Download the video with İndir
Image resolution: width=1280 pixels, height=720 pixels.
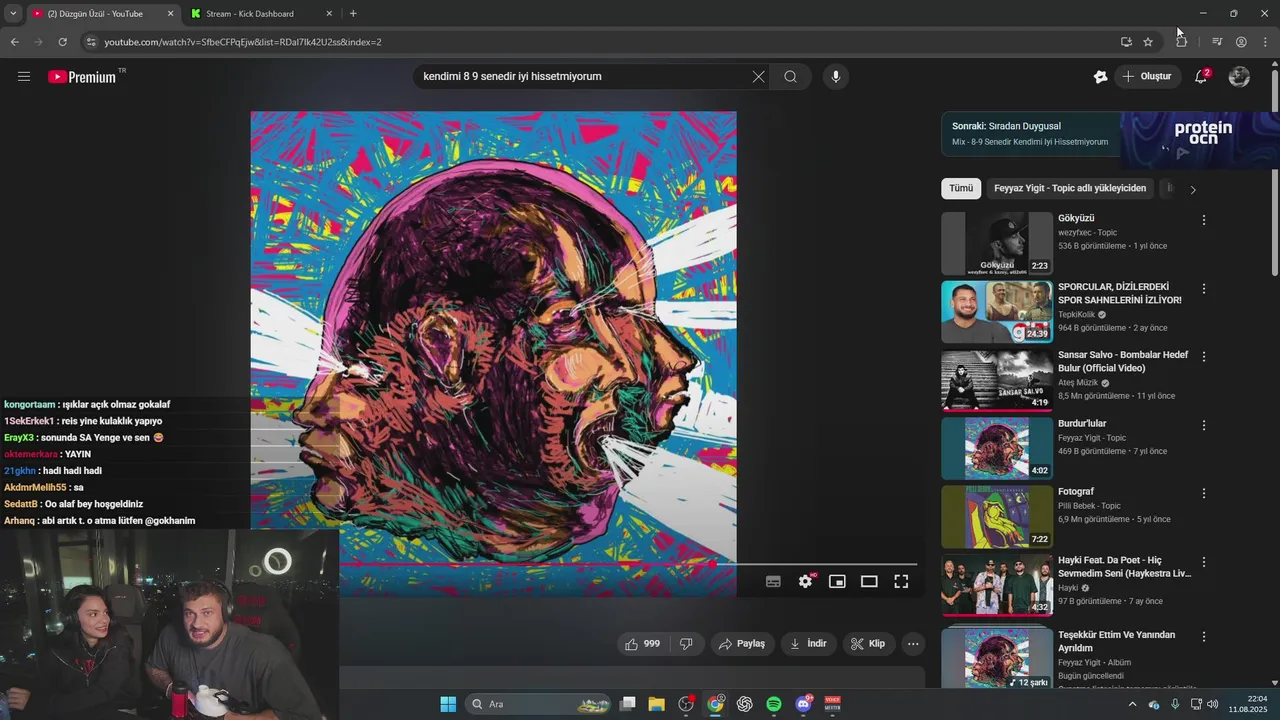pos(808,644)
